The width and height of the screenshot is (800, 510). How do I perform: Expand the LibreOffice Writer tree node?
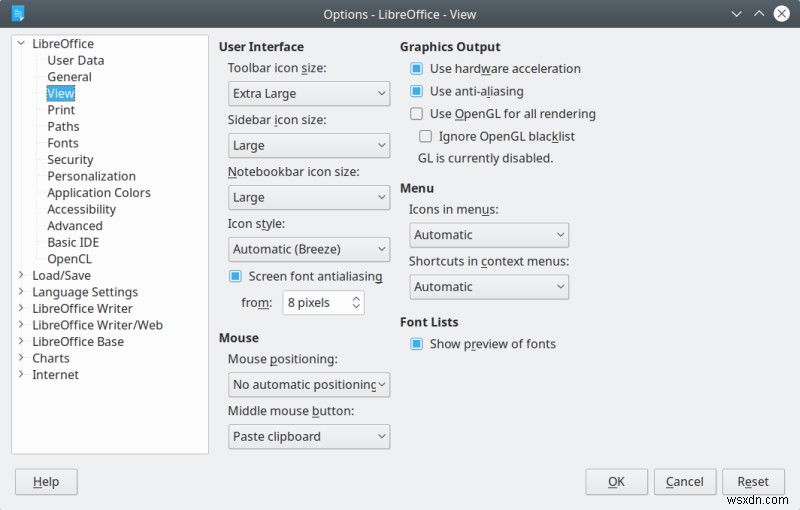21,308
